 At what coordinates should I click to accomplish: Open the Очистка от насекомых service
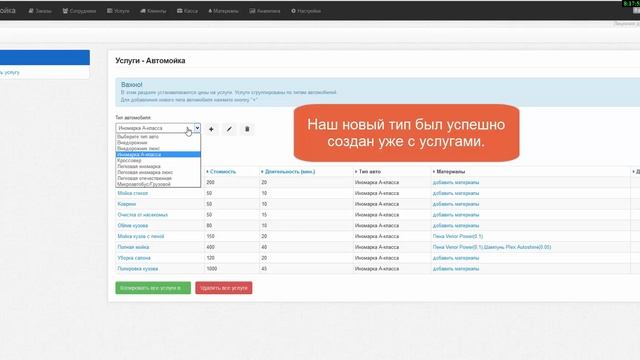point(142,215)
